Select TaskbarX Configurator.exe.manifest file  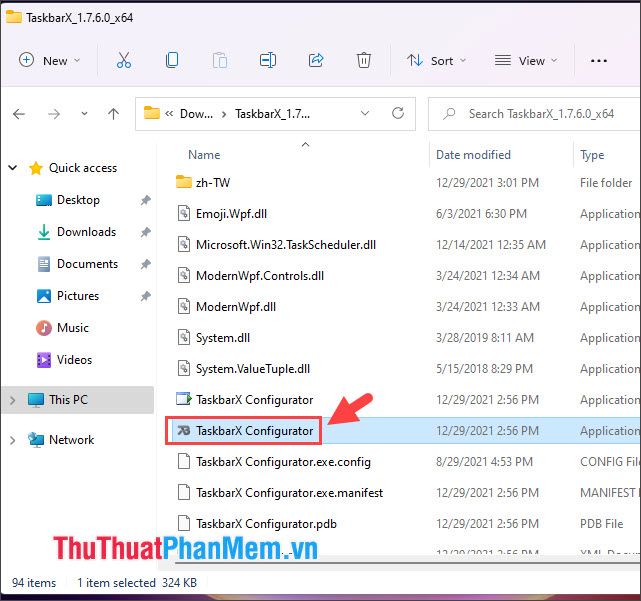pos(289,493)
